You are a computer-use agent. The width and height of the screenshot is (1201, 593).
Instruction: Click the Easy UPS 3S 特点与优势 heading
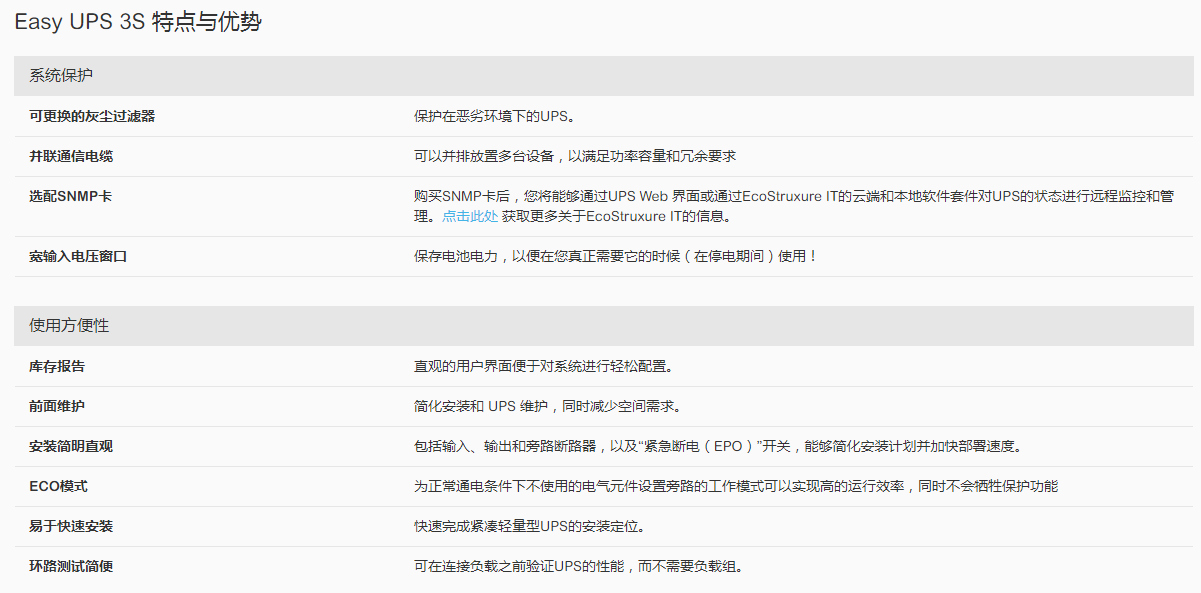(138, 23)
